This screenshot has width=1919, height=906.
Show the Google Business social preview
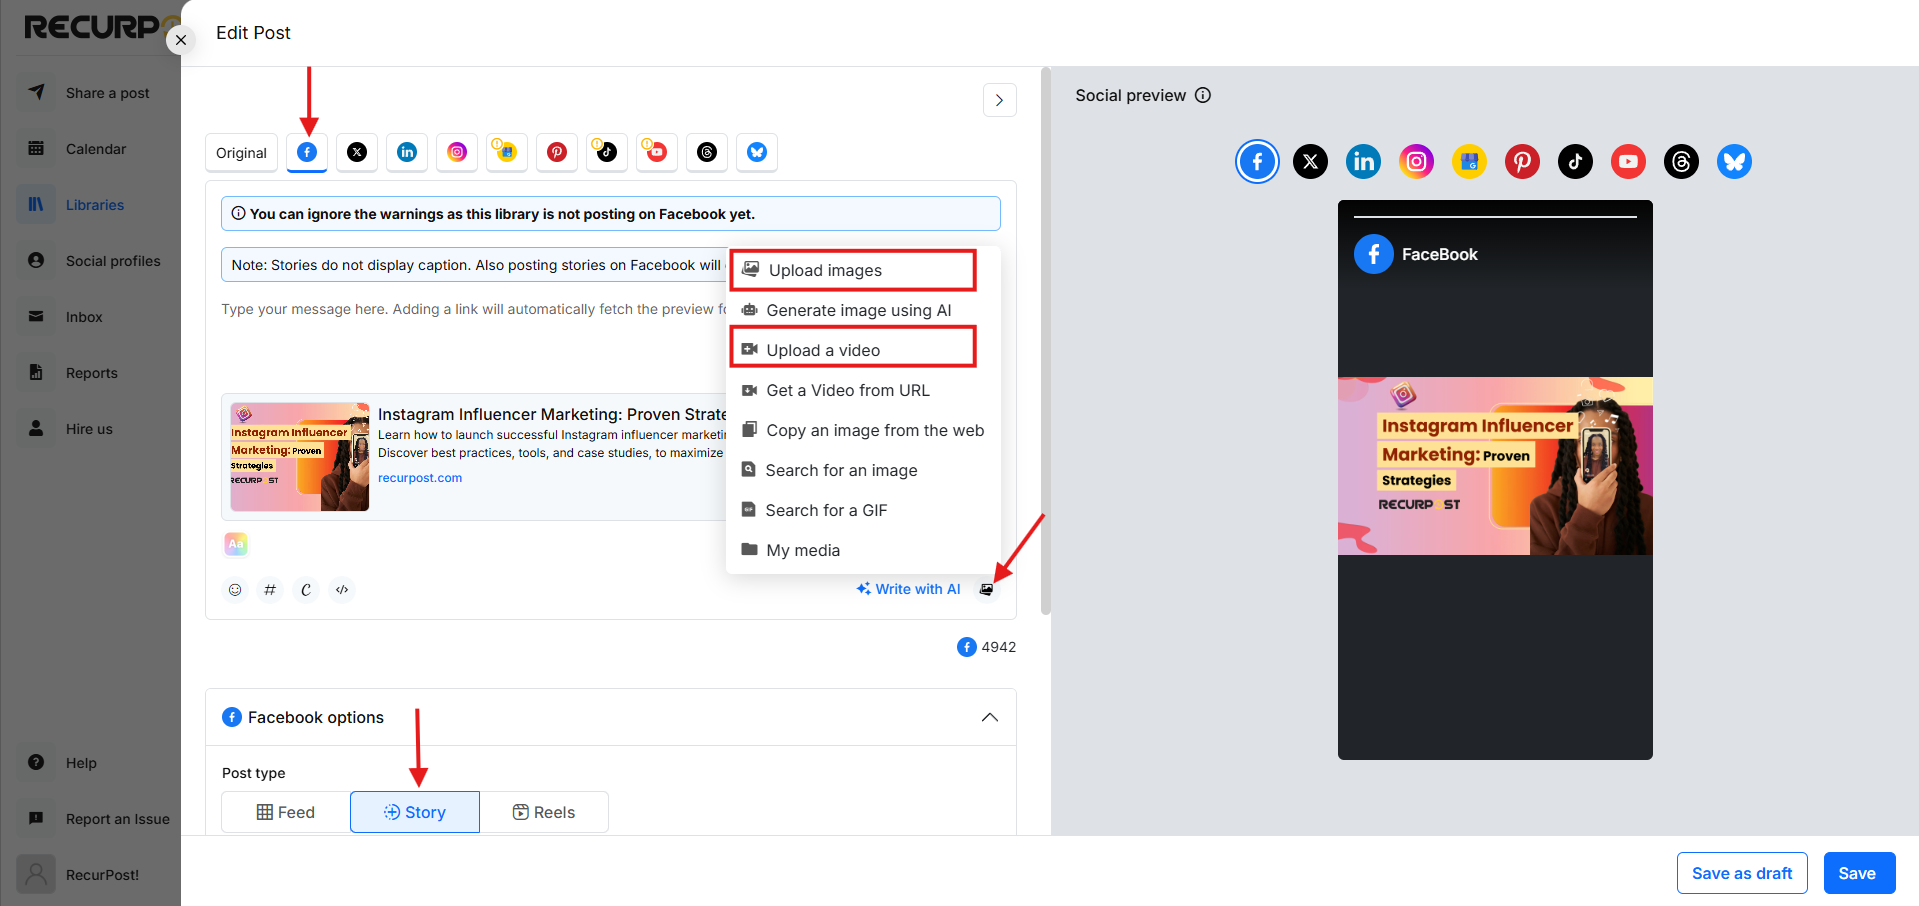coord(1469,161)
